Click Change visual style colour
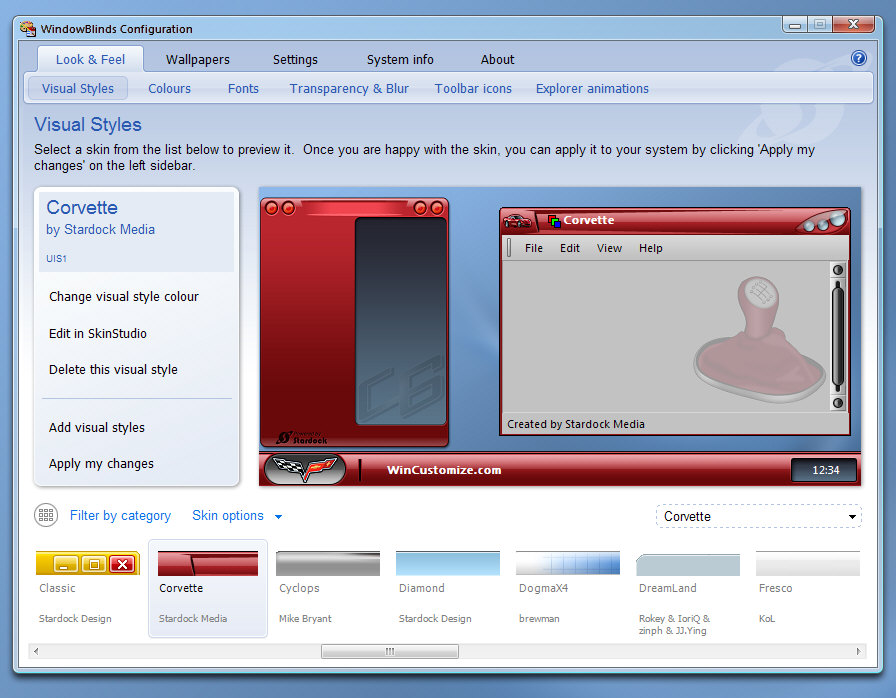 tap(124, 297)
